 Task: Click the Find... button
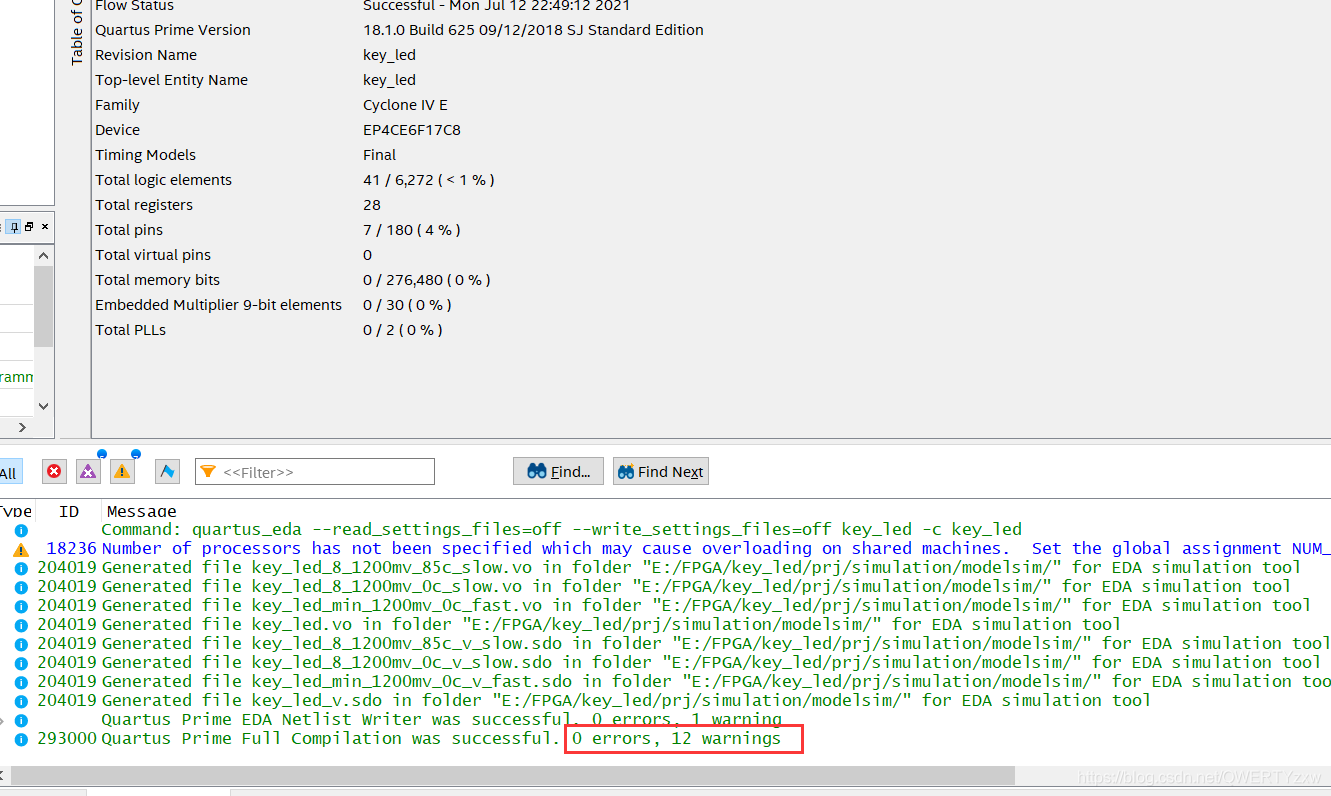(x=558, y=472)
